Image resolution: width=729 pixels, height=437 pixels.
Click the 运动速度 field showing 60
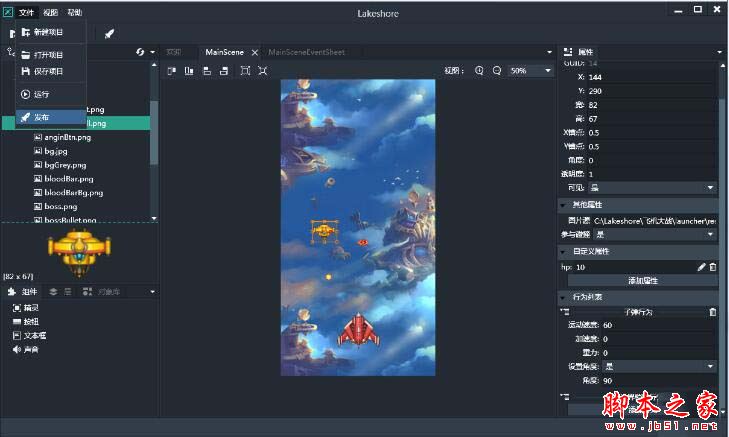pyautogui.click(x=659, y=325)
